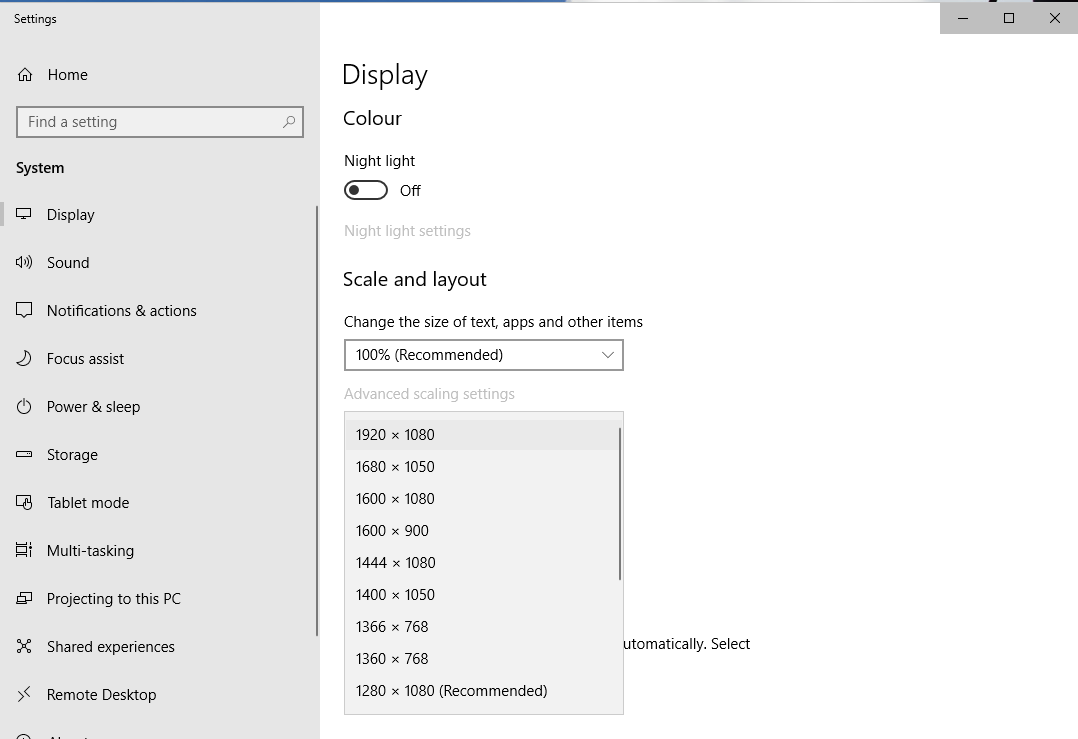This screenshot has width=1078, height=739.
Task: Click the Storage drive icon
Action: [x=25, y=454]
